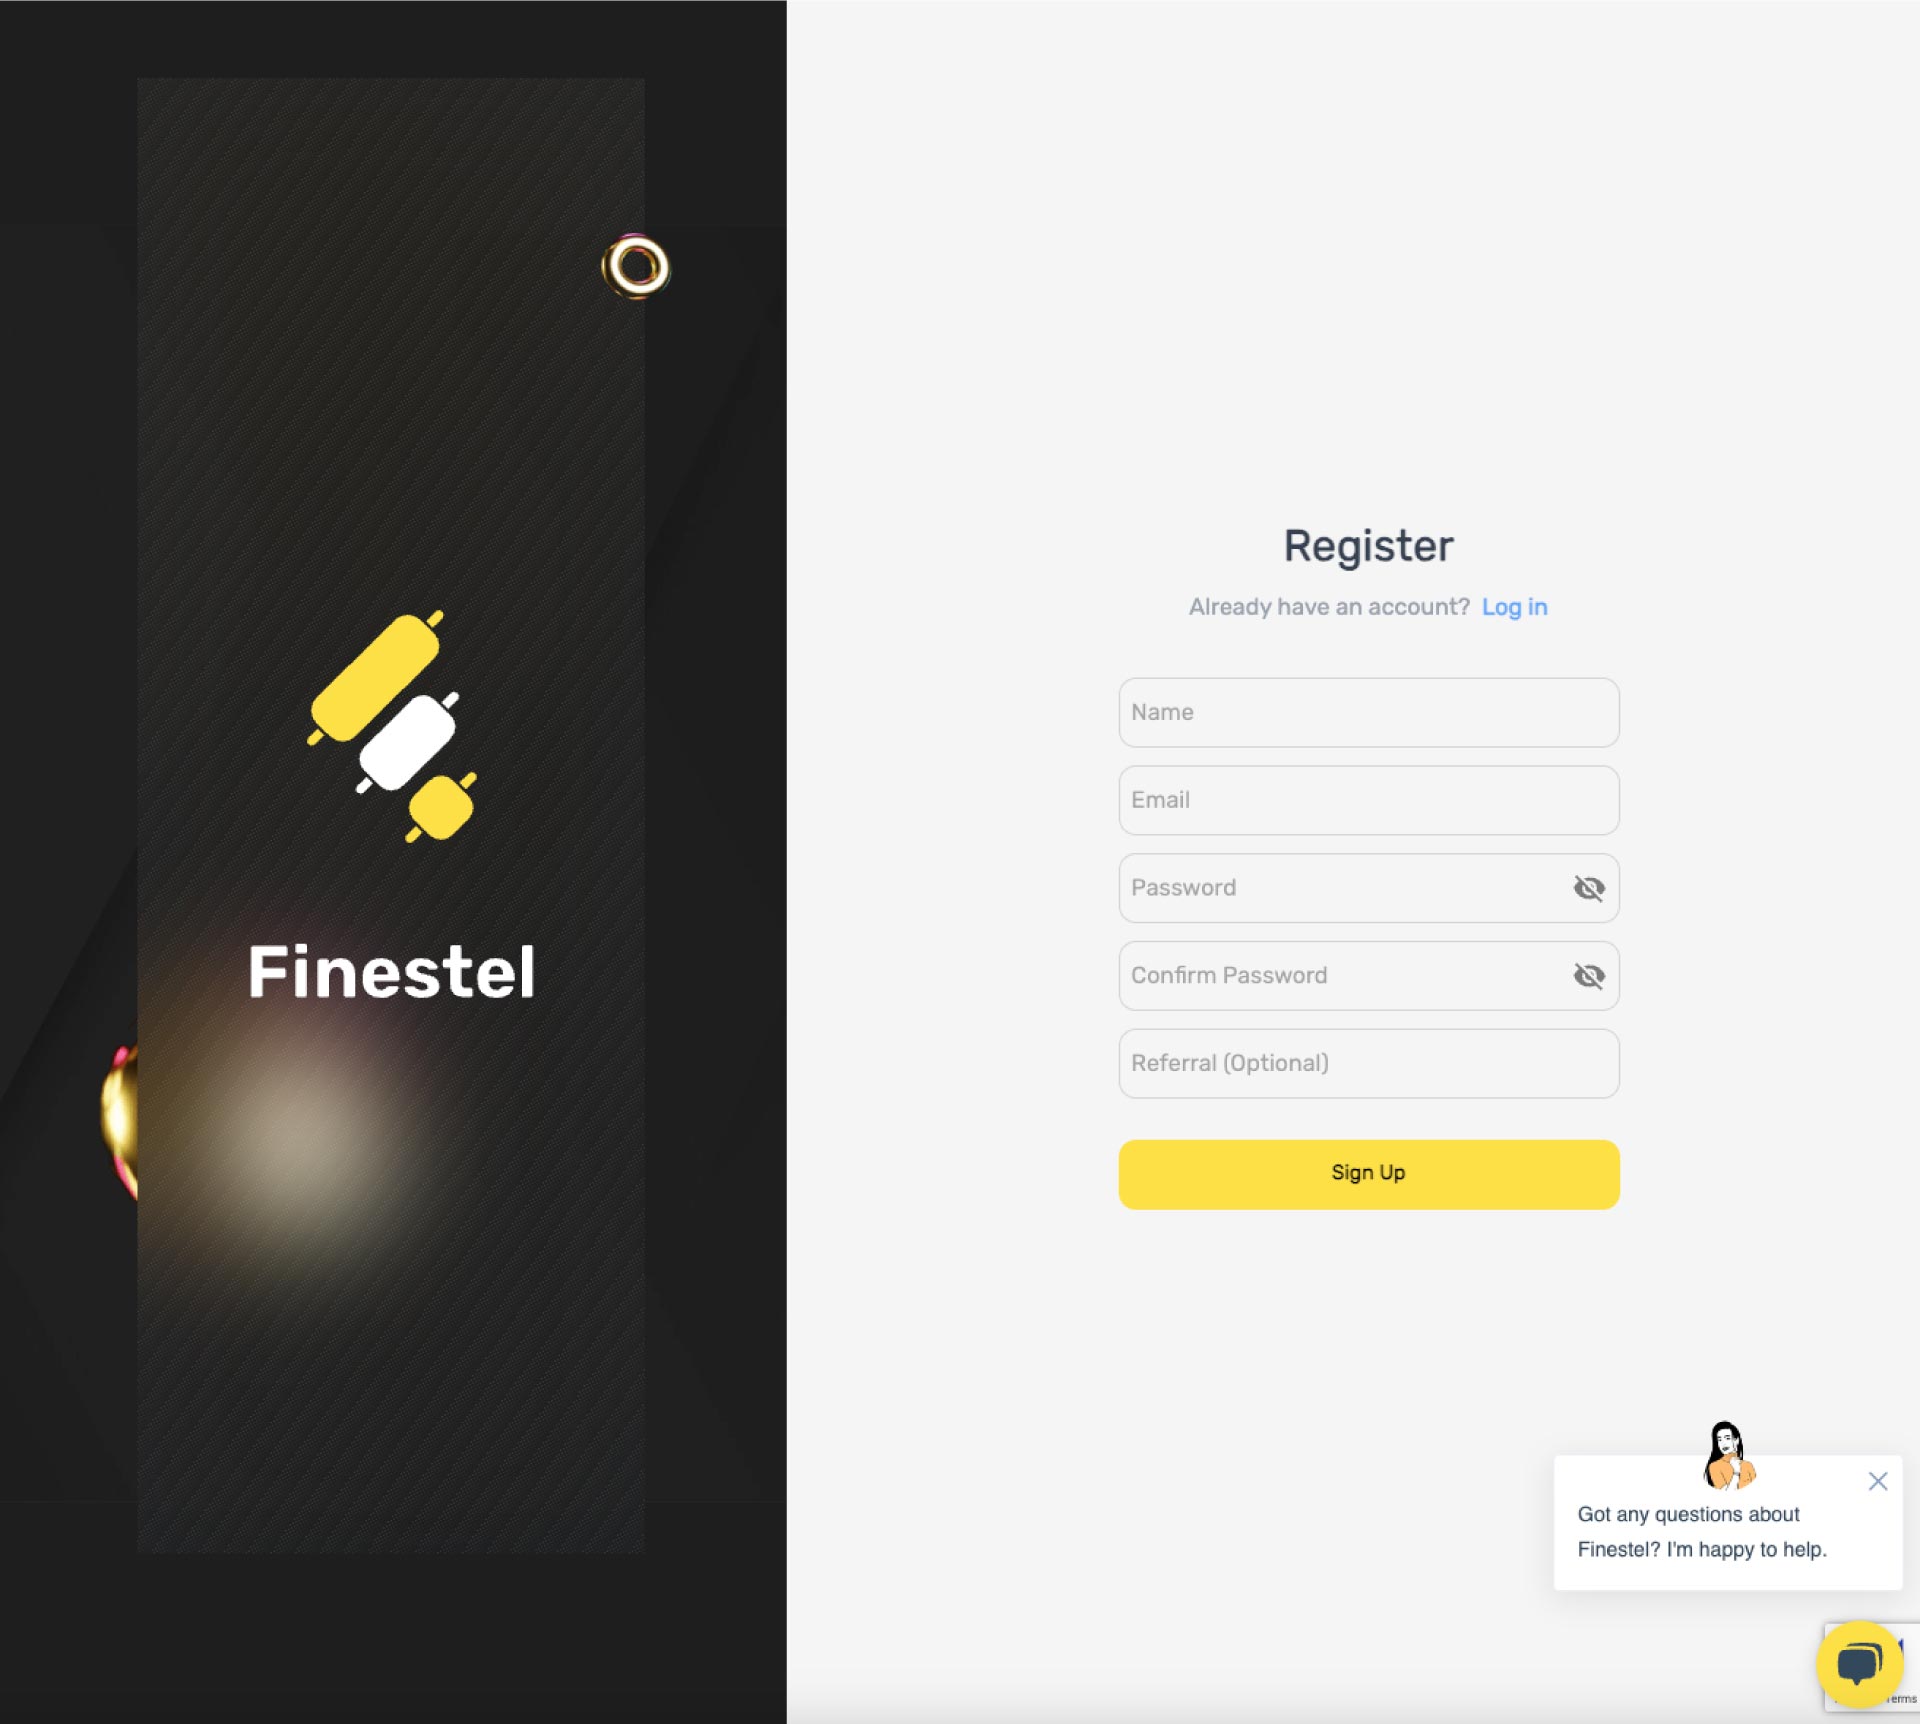The image size is (1920, 1724).
Task: Toggle password visibility on Confirm Password field
Action: coord(1587,975)
